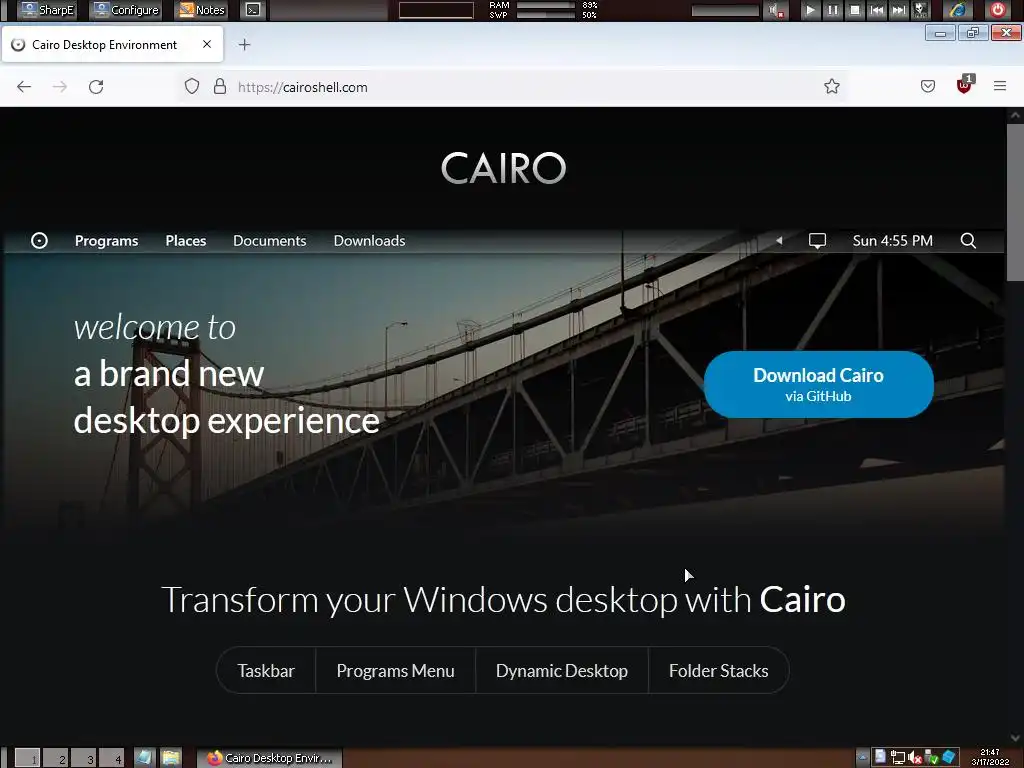Open the Programs menu on Cairo bar
Image resolution: width=1024 pixels, height=768 pixels.
[x=106, y=241]
